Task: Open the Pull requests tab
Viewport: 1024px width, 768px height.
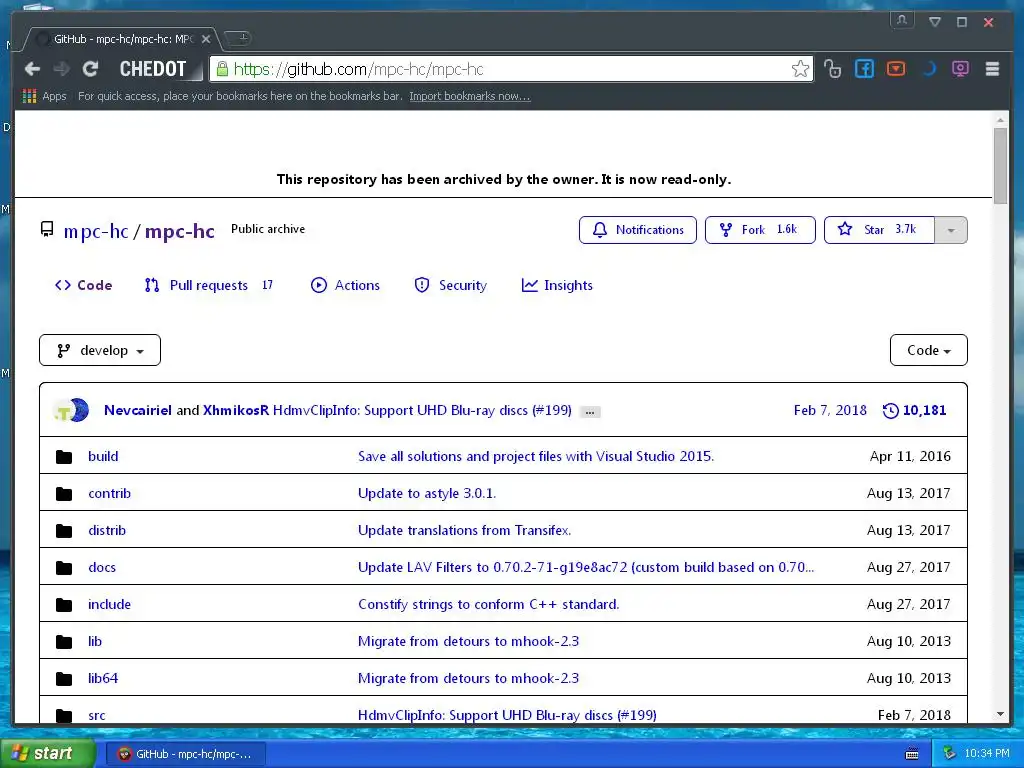Action: pos(209,285)
